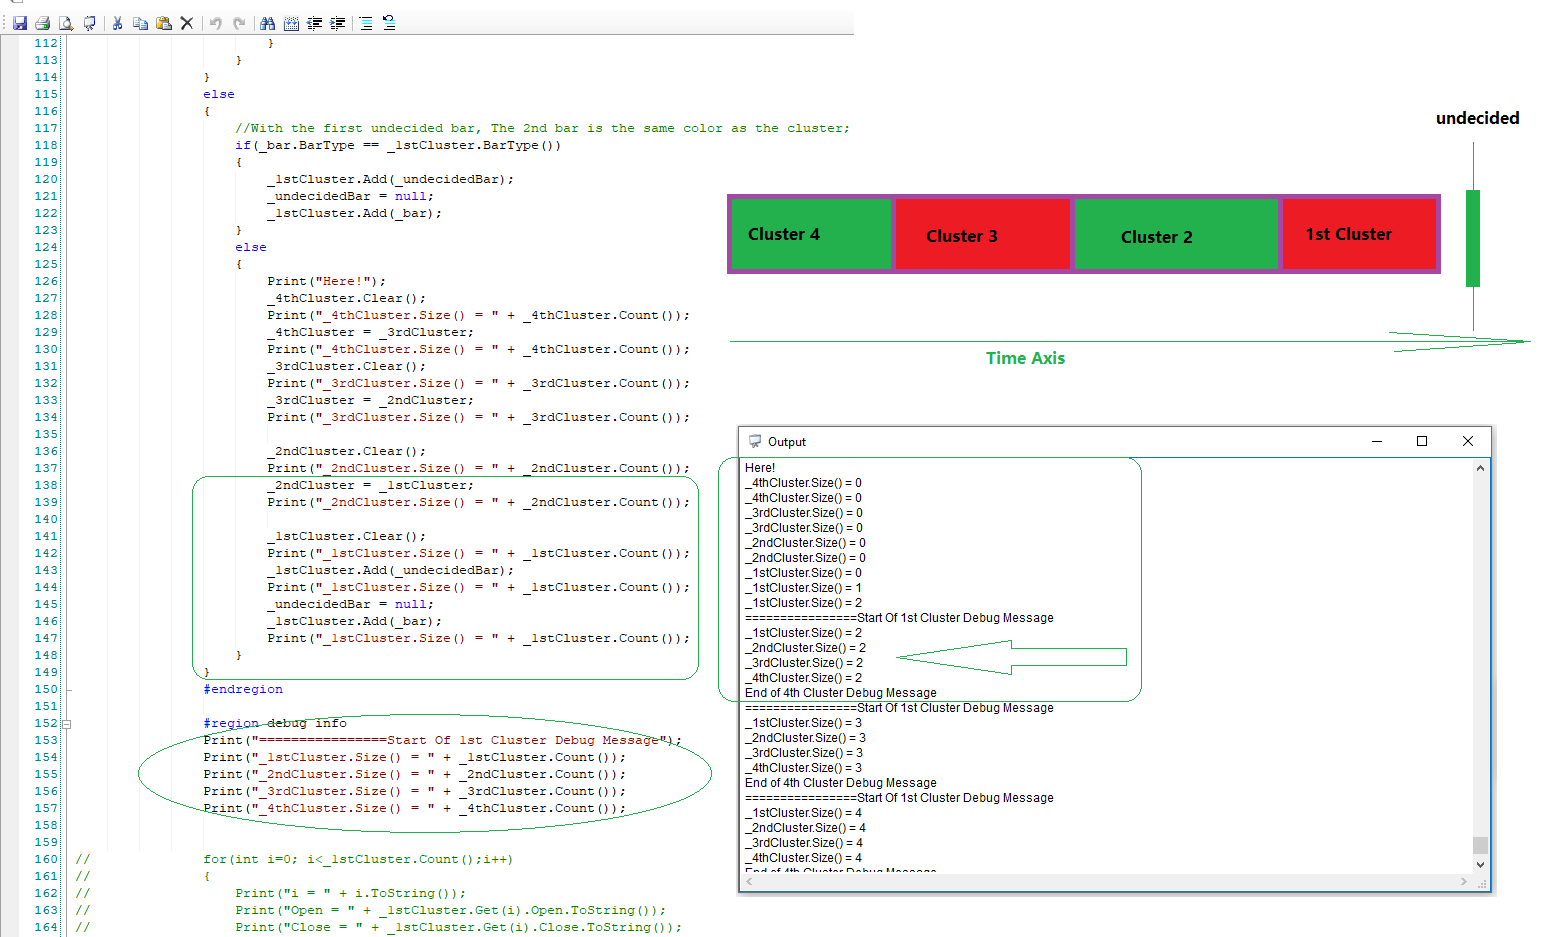
Task: Cut the selection with the scissors icon
Action: tap(117, 23)
